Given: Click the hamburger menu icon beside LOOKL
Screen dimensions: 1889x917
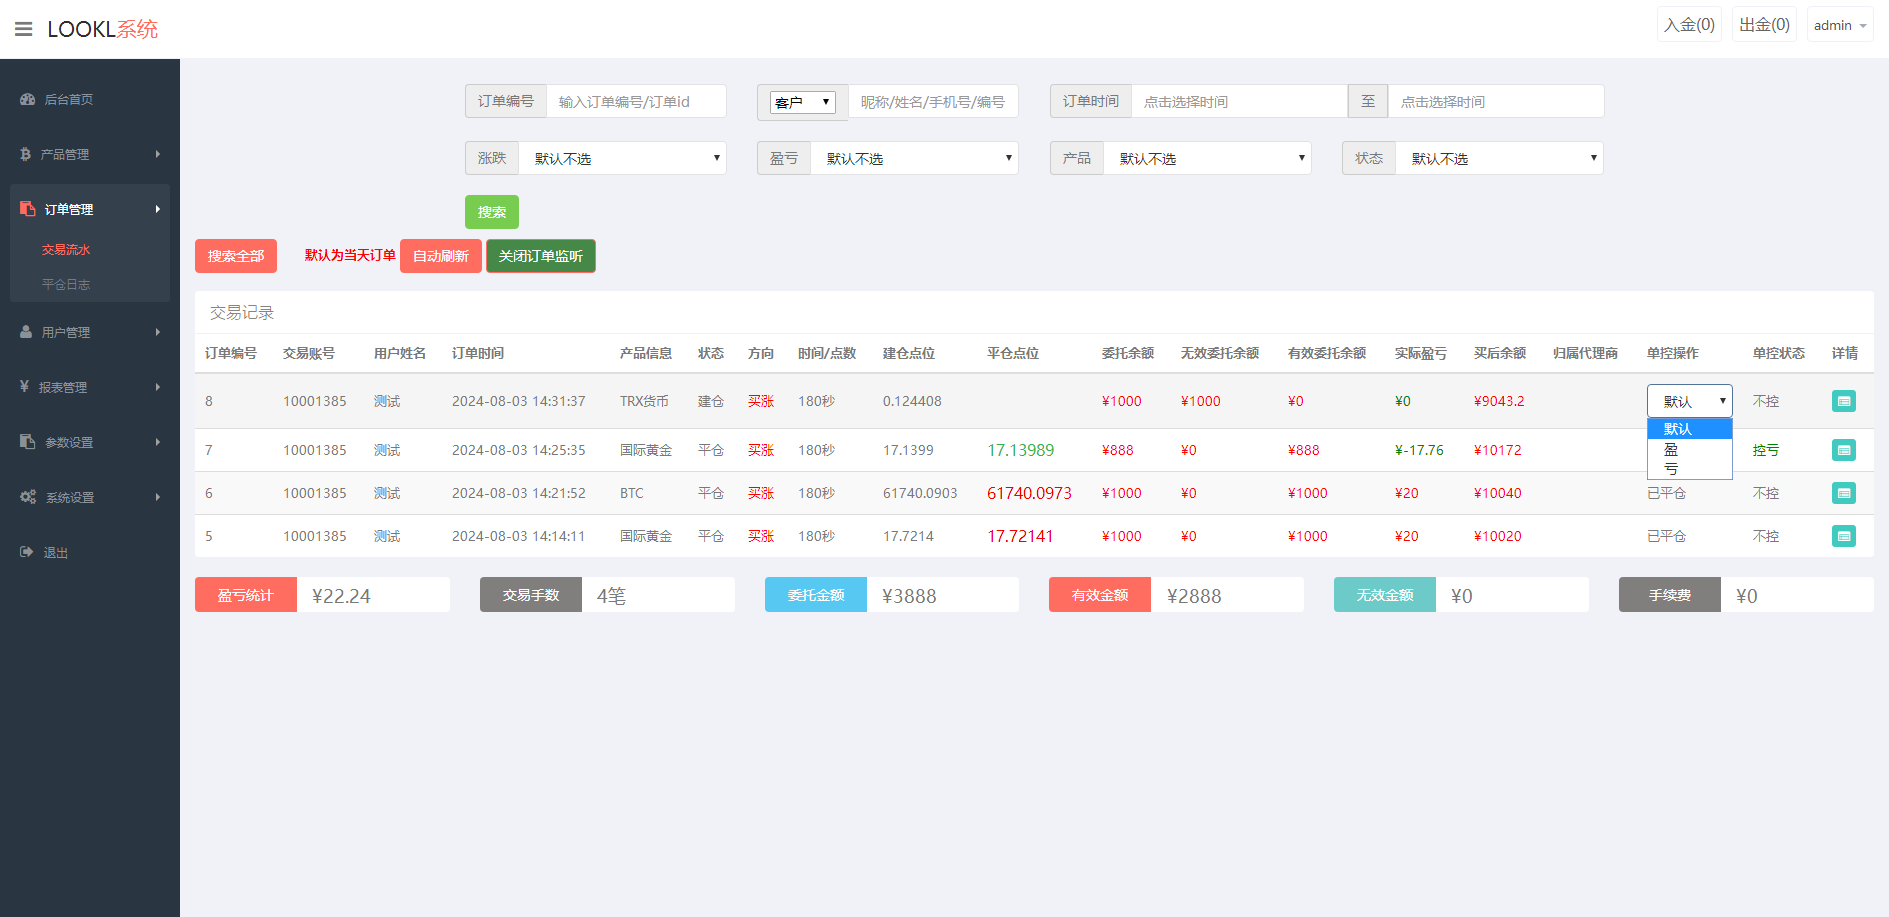Looking at the screenshot, I should (x=23, y=29).
